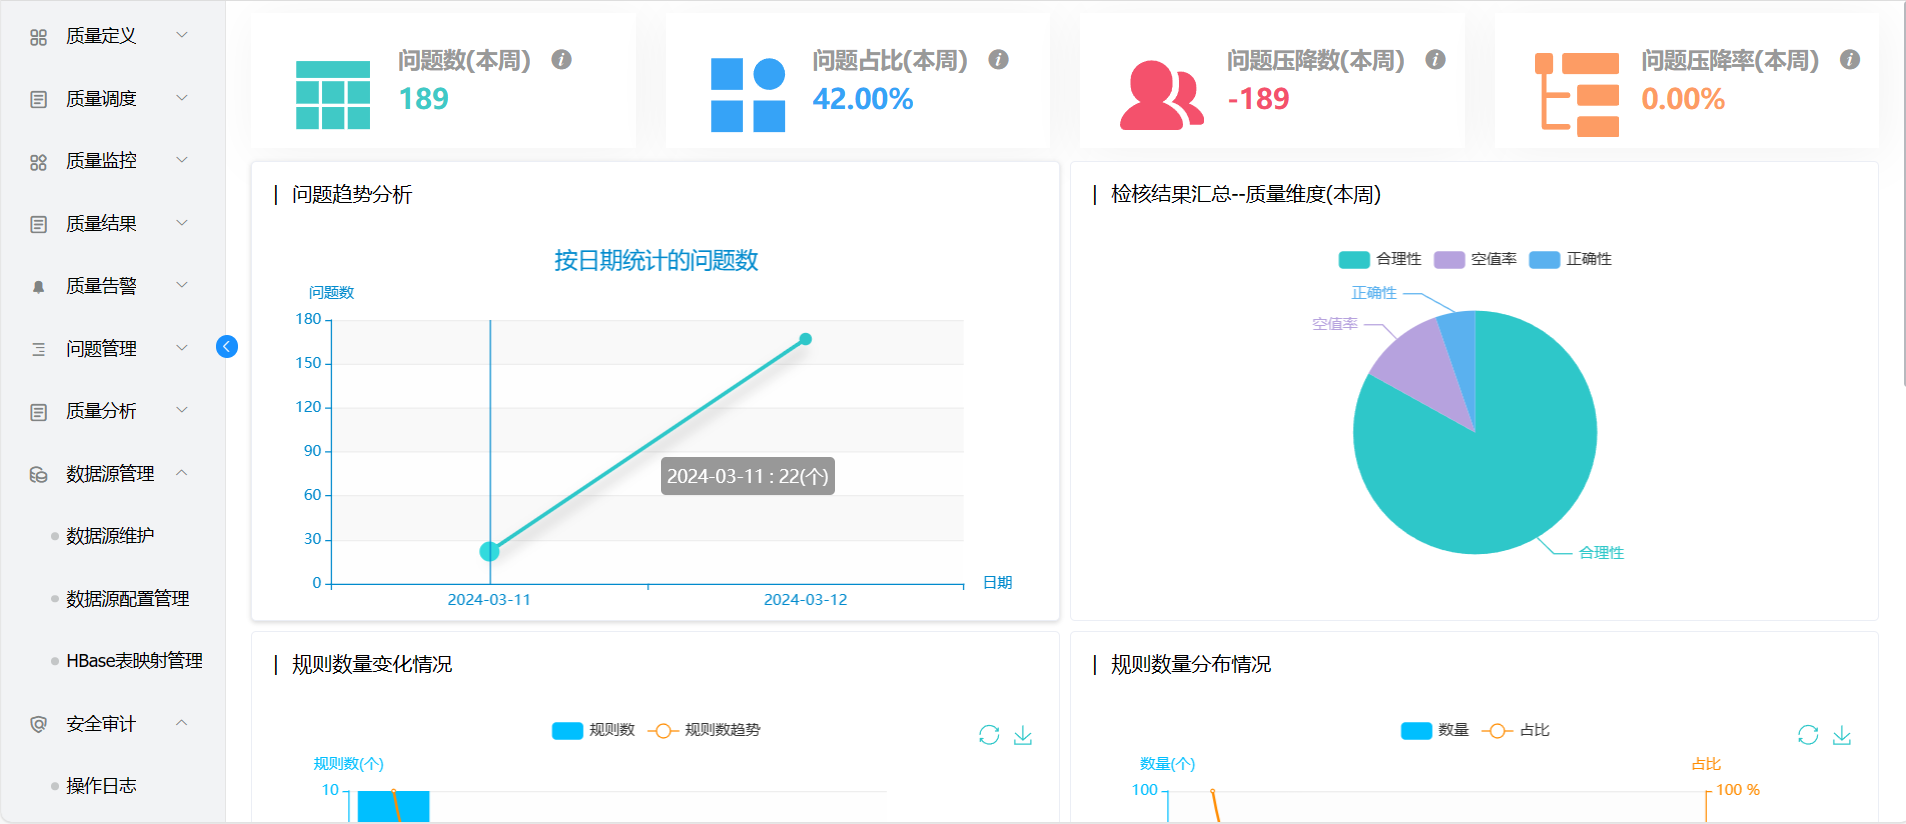Click the 质量定义 sidebar icon
This screenshot has width=1906, height=824.
click(x=38, y=37)
